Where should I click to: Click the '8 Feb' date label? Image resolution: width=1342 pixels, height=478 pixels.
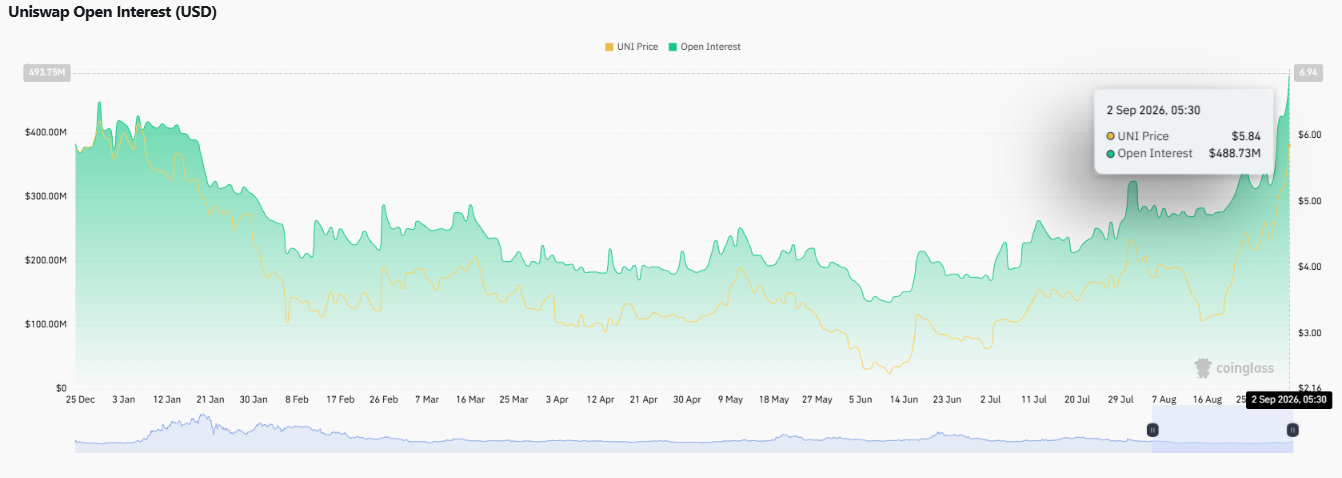297,399
